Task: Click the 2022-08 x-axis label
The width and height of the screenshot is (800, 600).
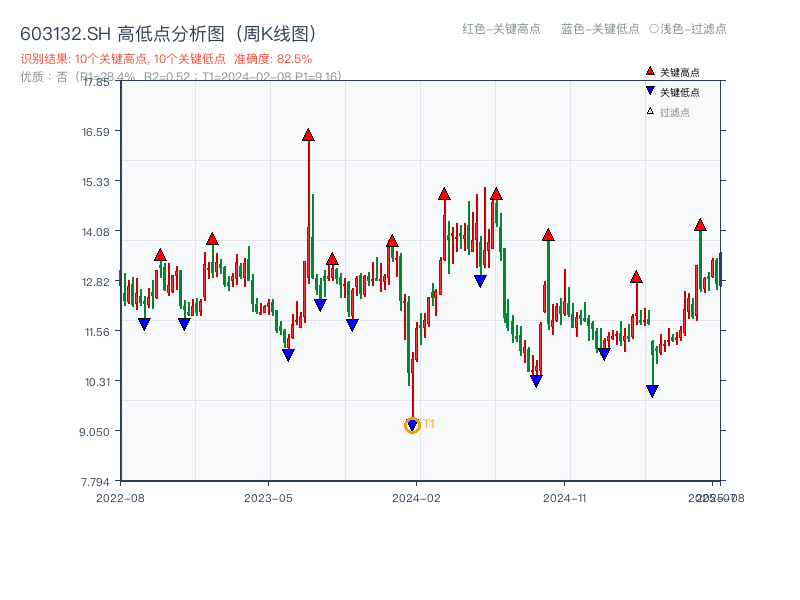Action: pyautogui.click(x=120, y=498)
